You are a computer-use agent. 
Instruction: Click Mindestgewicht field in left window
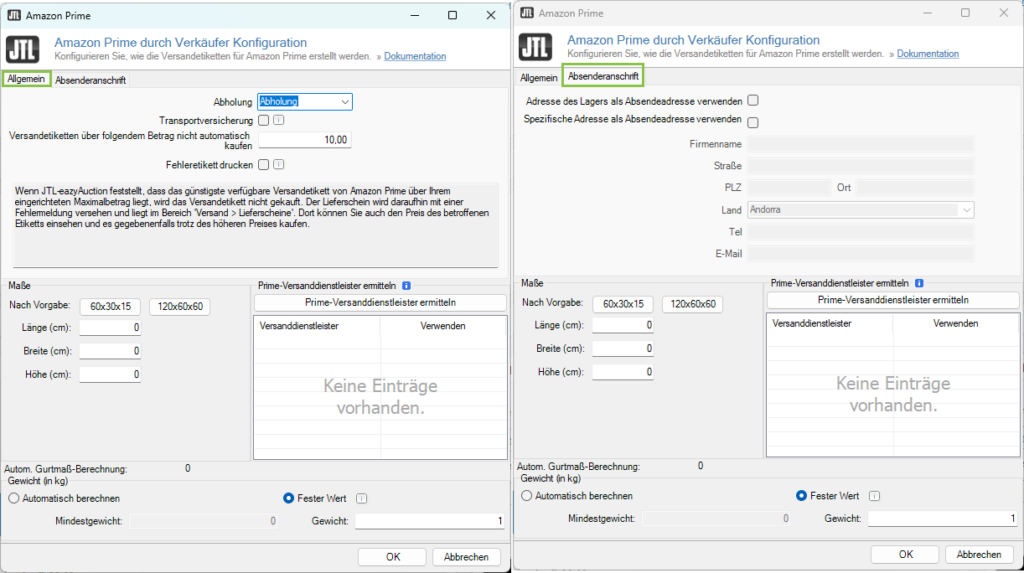click(x=203, y=521)
